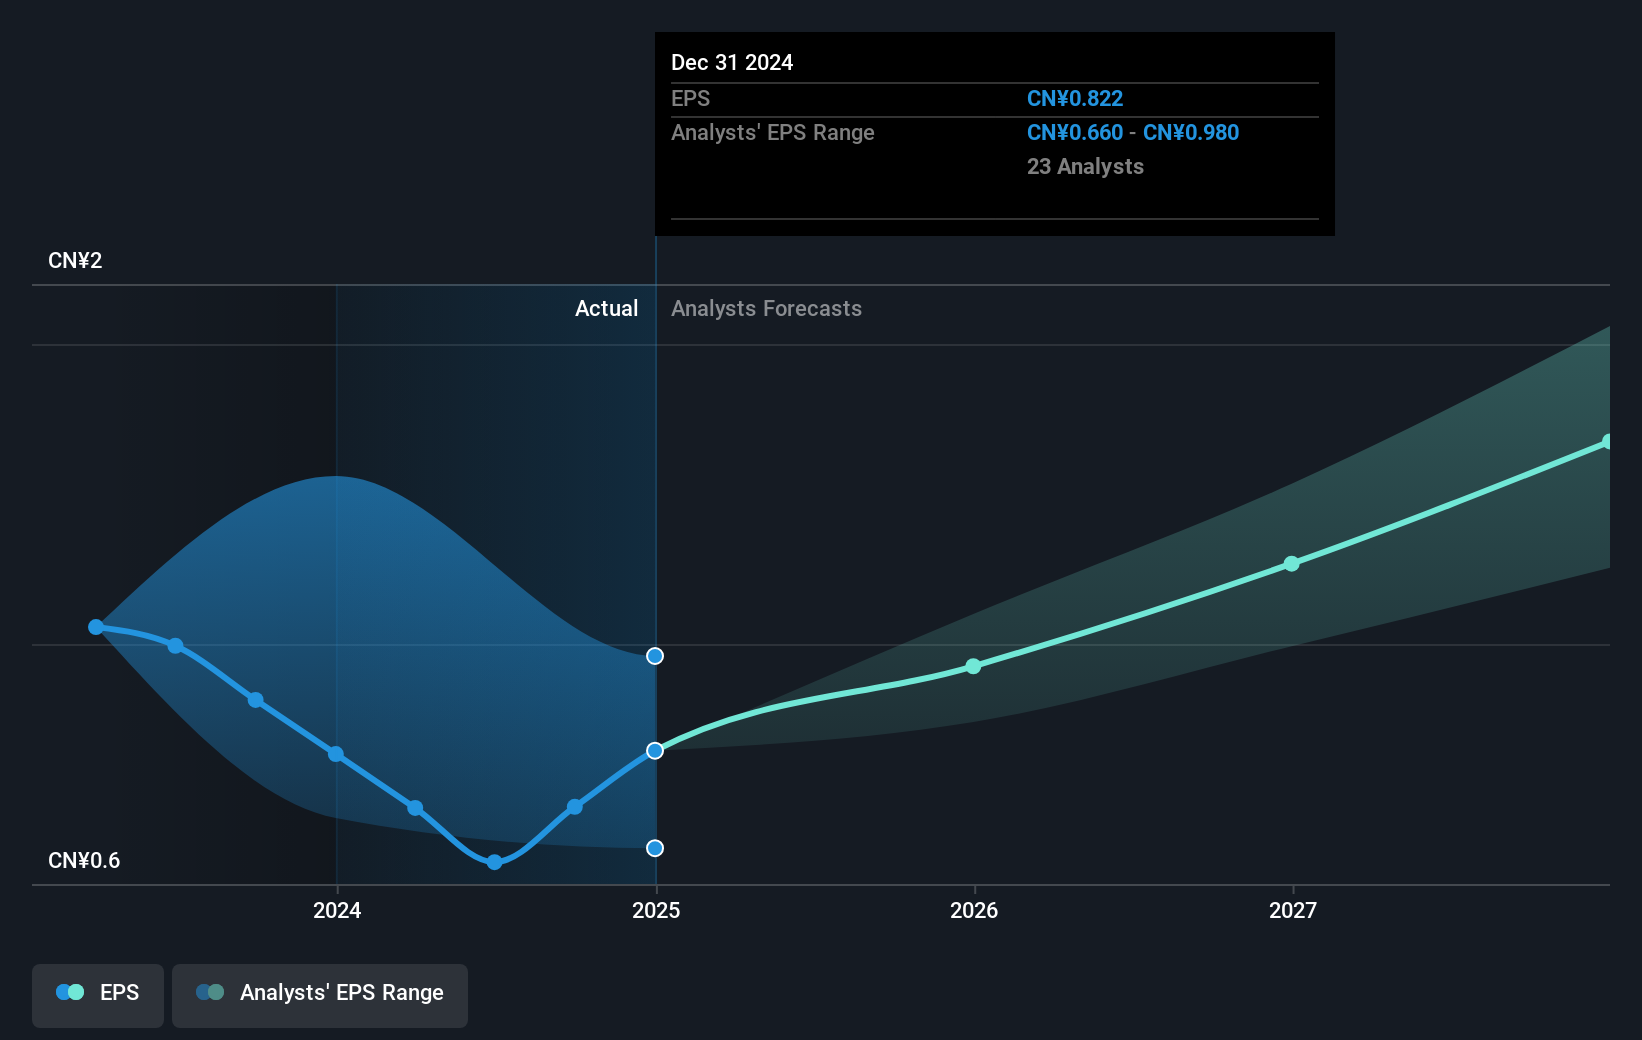Viewport: 1642px width, 1040px height.
Task: Click the CN¥0.822 EPS value link
Action: (1074, 98)
